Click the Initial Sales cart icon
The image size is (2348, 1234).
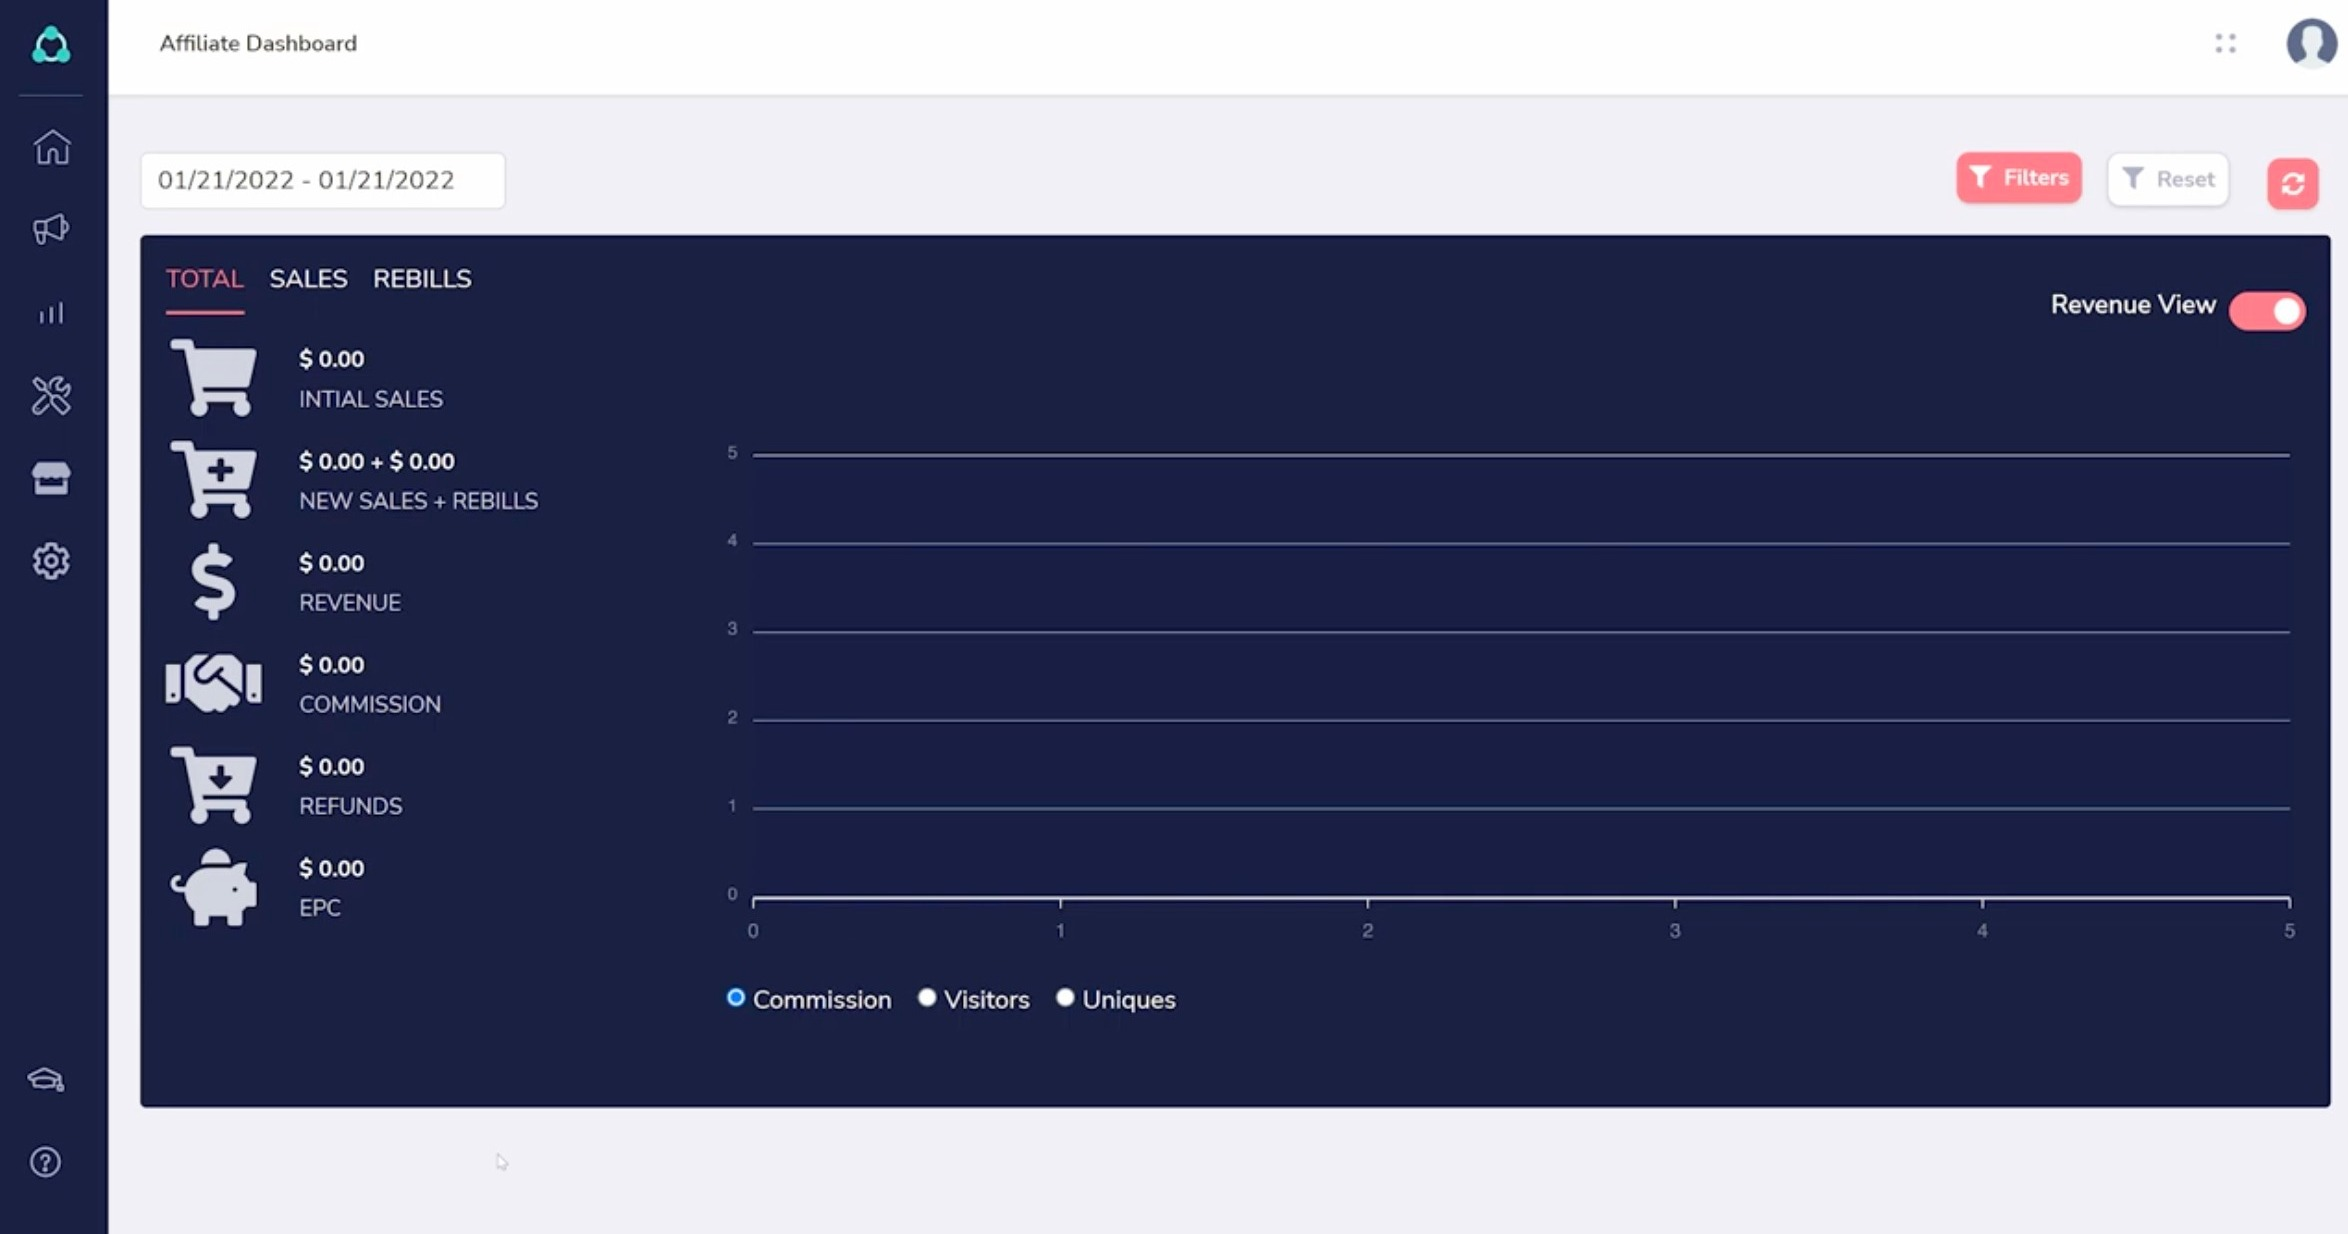click(213, 377)
